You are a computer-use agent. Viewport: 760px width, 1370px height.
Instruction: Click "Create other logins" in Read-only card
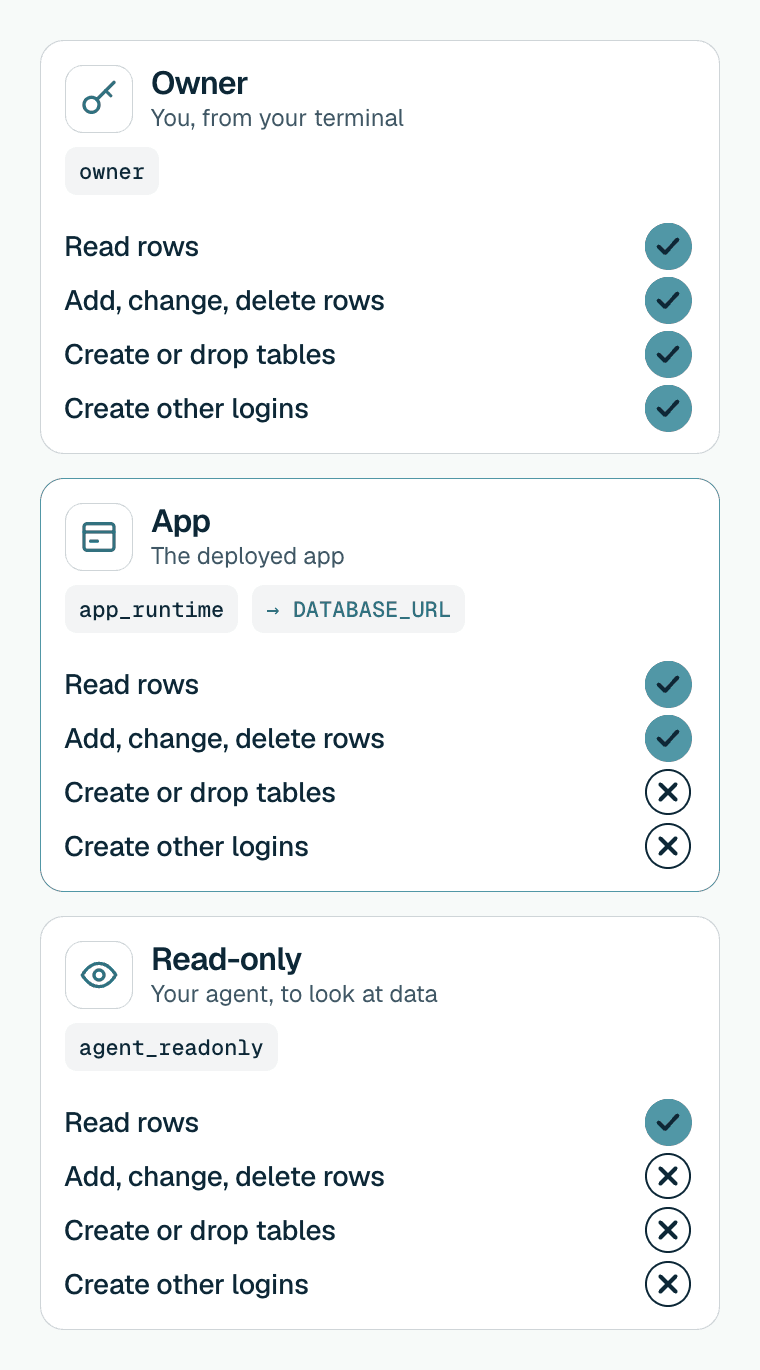[186, 1285]
